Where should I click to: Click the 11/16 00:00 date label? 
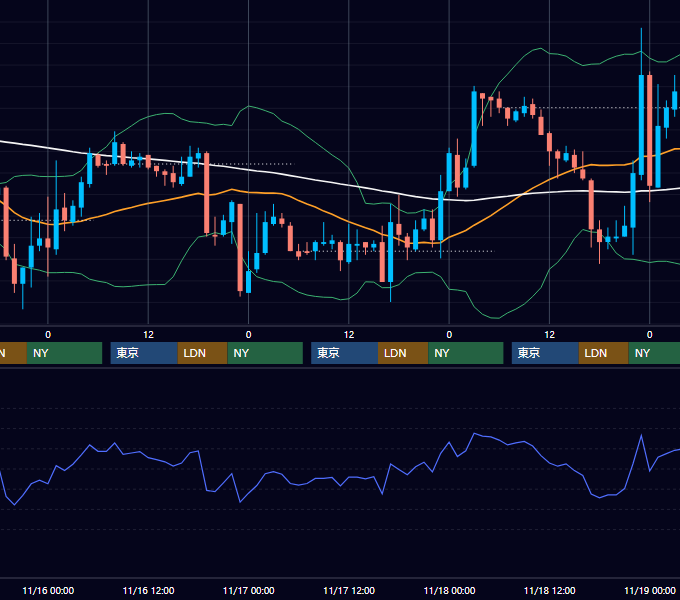pos(48,590)
